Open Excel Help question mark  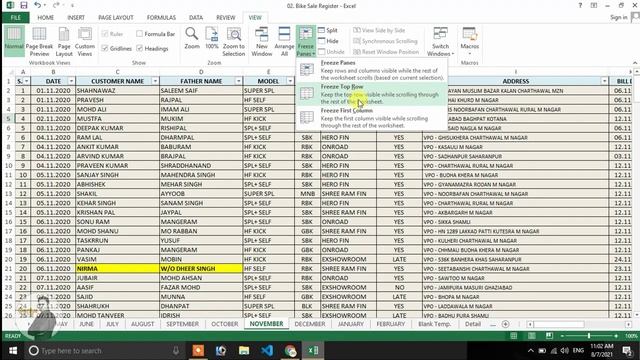(580, 5)
